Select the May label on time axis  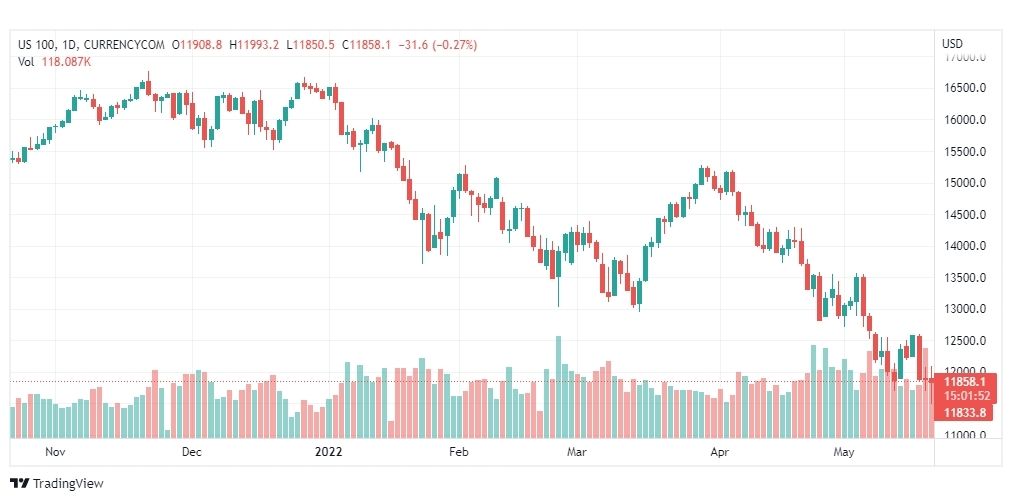(844, 452)
